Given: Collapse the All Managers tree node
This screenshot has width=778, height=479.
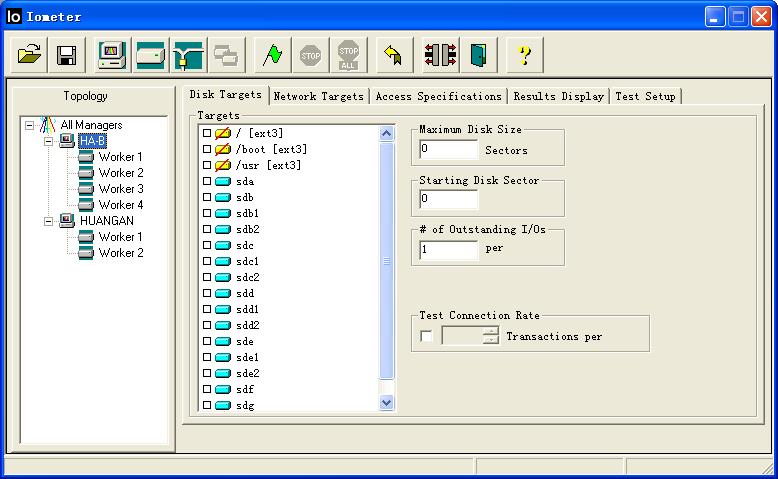Looking at the screenshot, I should pyautogui.click(x=30, y=125).
